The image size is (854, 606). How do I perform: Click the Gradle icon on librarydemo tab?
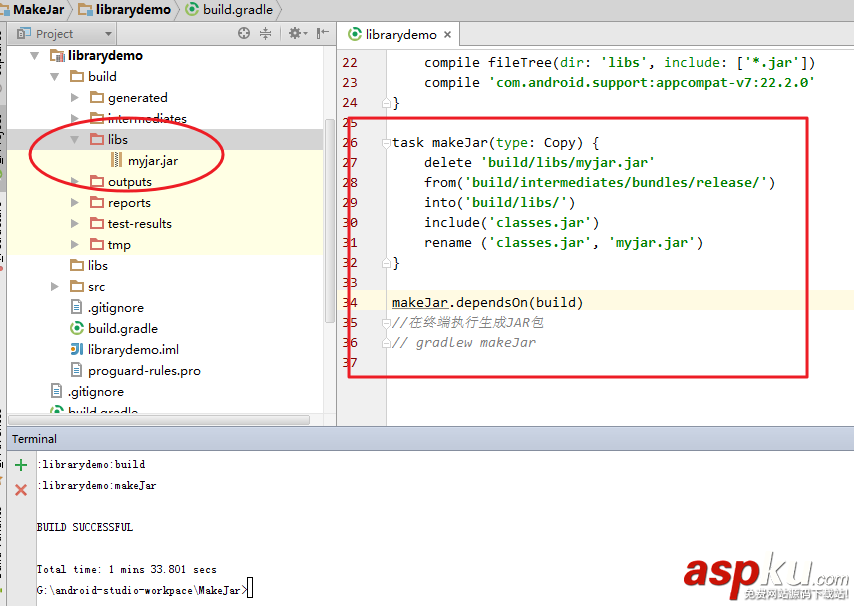click(355, 33)
